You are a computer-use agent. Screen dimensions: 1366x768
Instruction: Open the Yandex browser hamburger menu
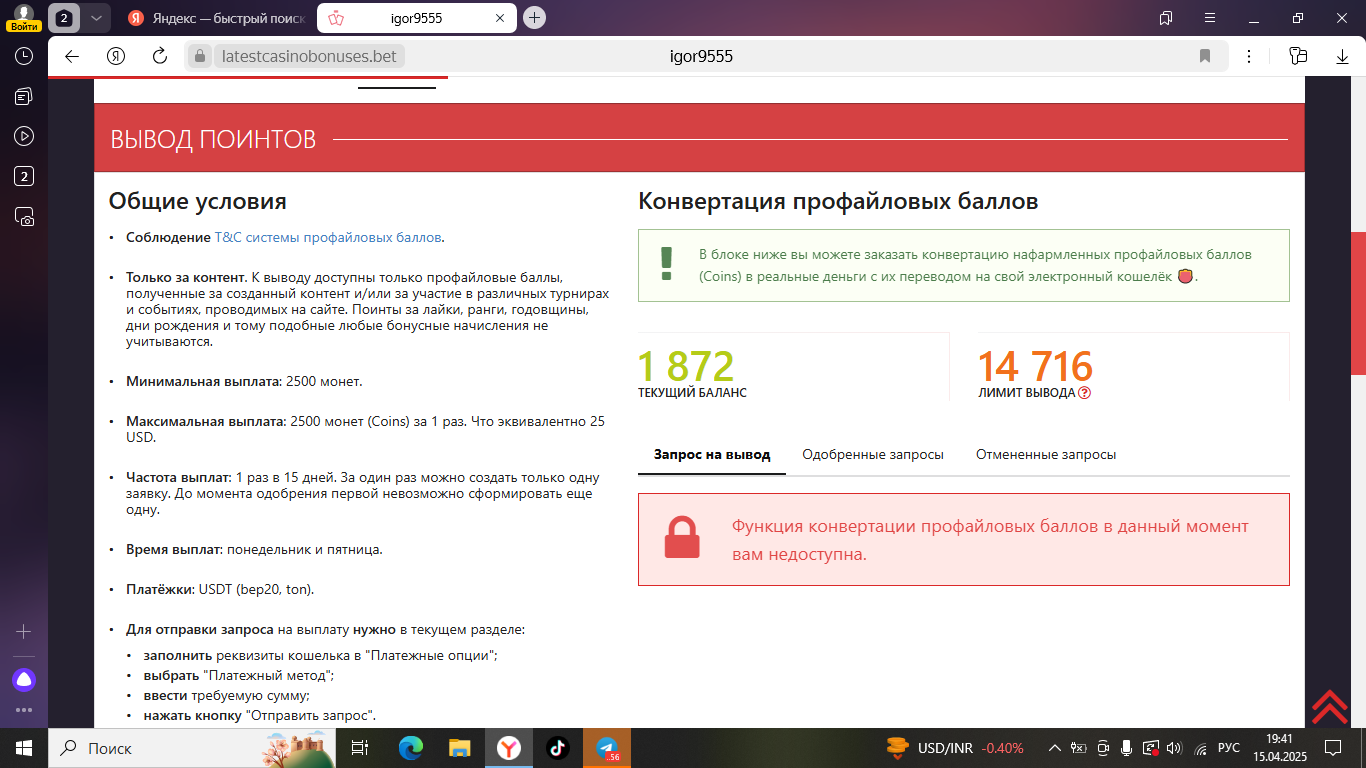click(1209, 18)
